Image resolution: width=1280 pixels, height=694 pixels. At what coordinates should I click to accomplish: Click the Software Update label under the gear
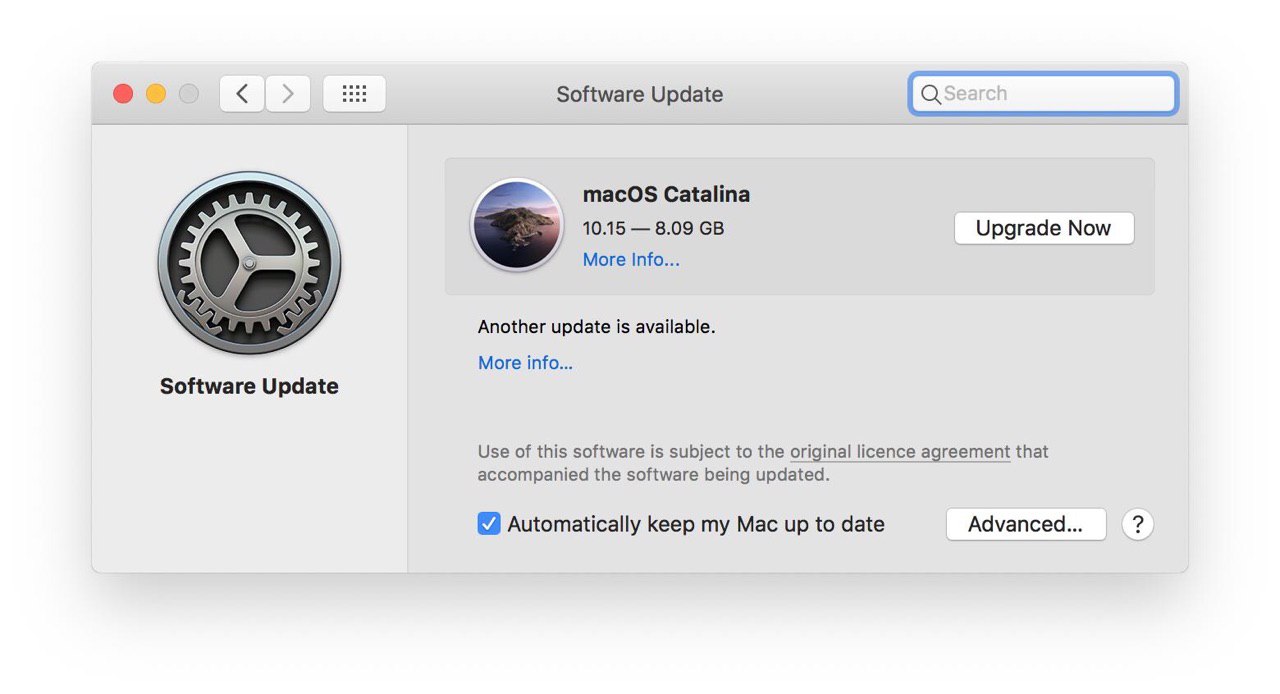[249, 386]
